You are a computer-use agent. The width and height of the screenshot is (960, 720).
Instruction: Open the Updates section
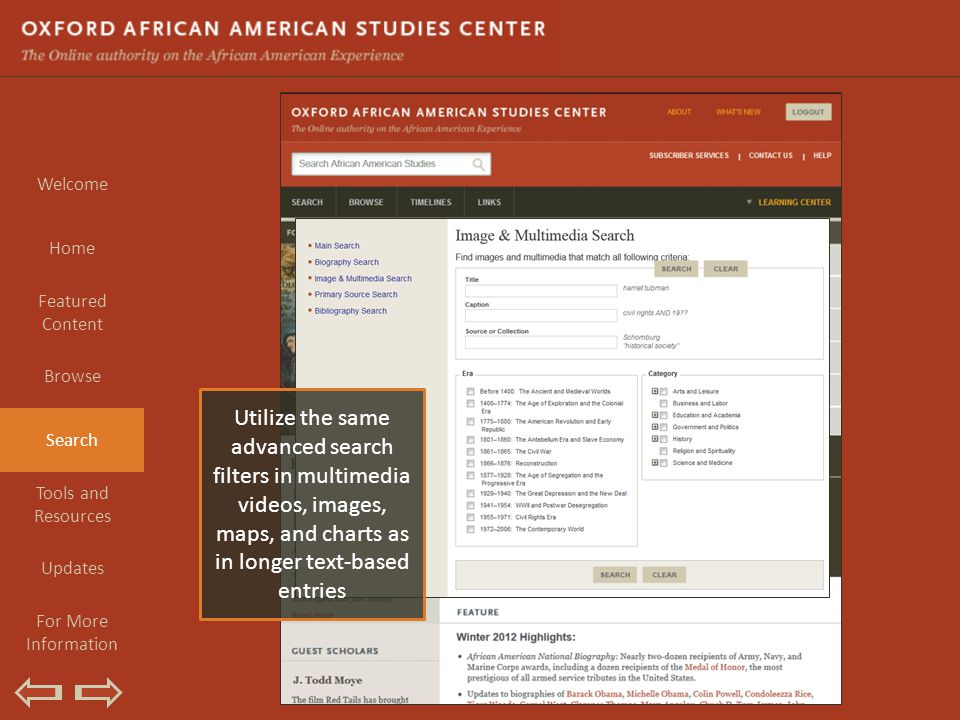coord(72,568)
